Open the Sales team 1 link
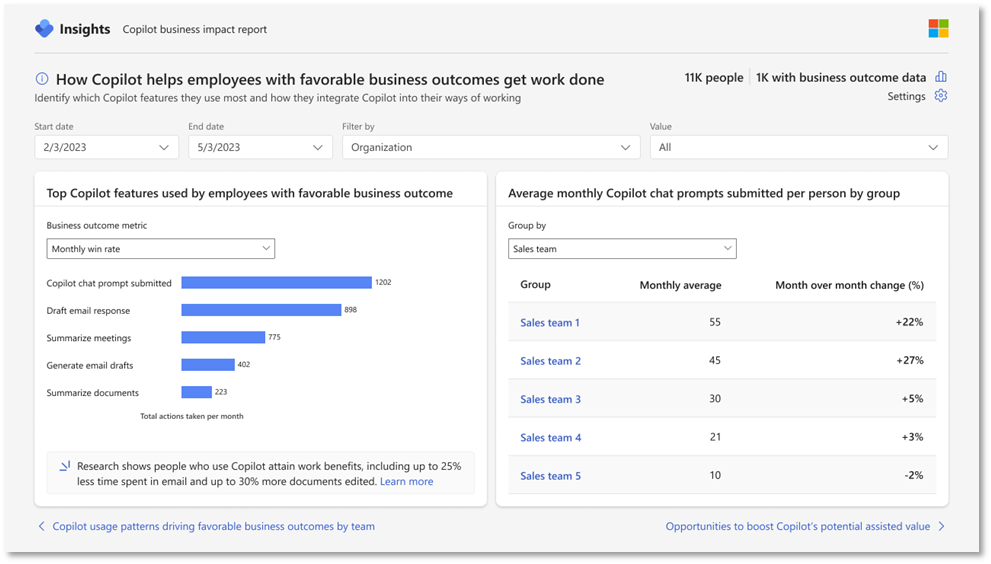 [550, 322]
